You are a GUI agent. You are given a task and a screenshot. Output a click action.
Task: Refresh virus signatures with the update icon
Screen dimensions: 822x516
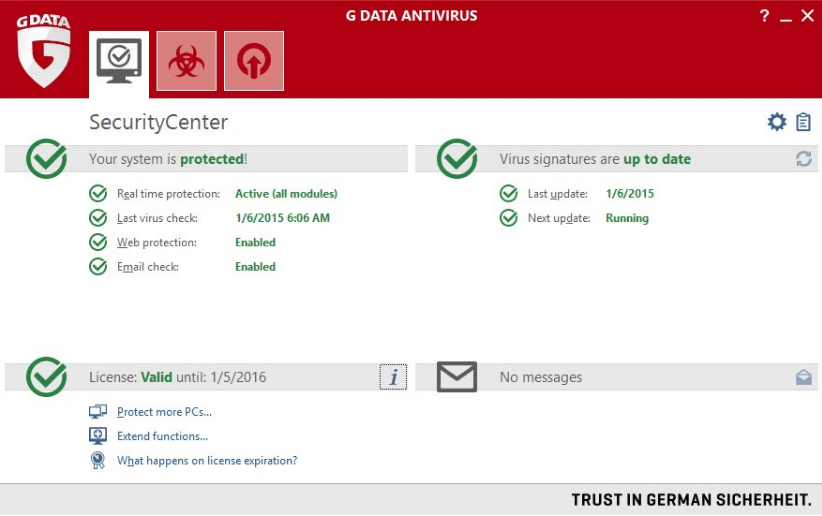tap(804, 159)
